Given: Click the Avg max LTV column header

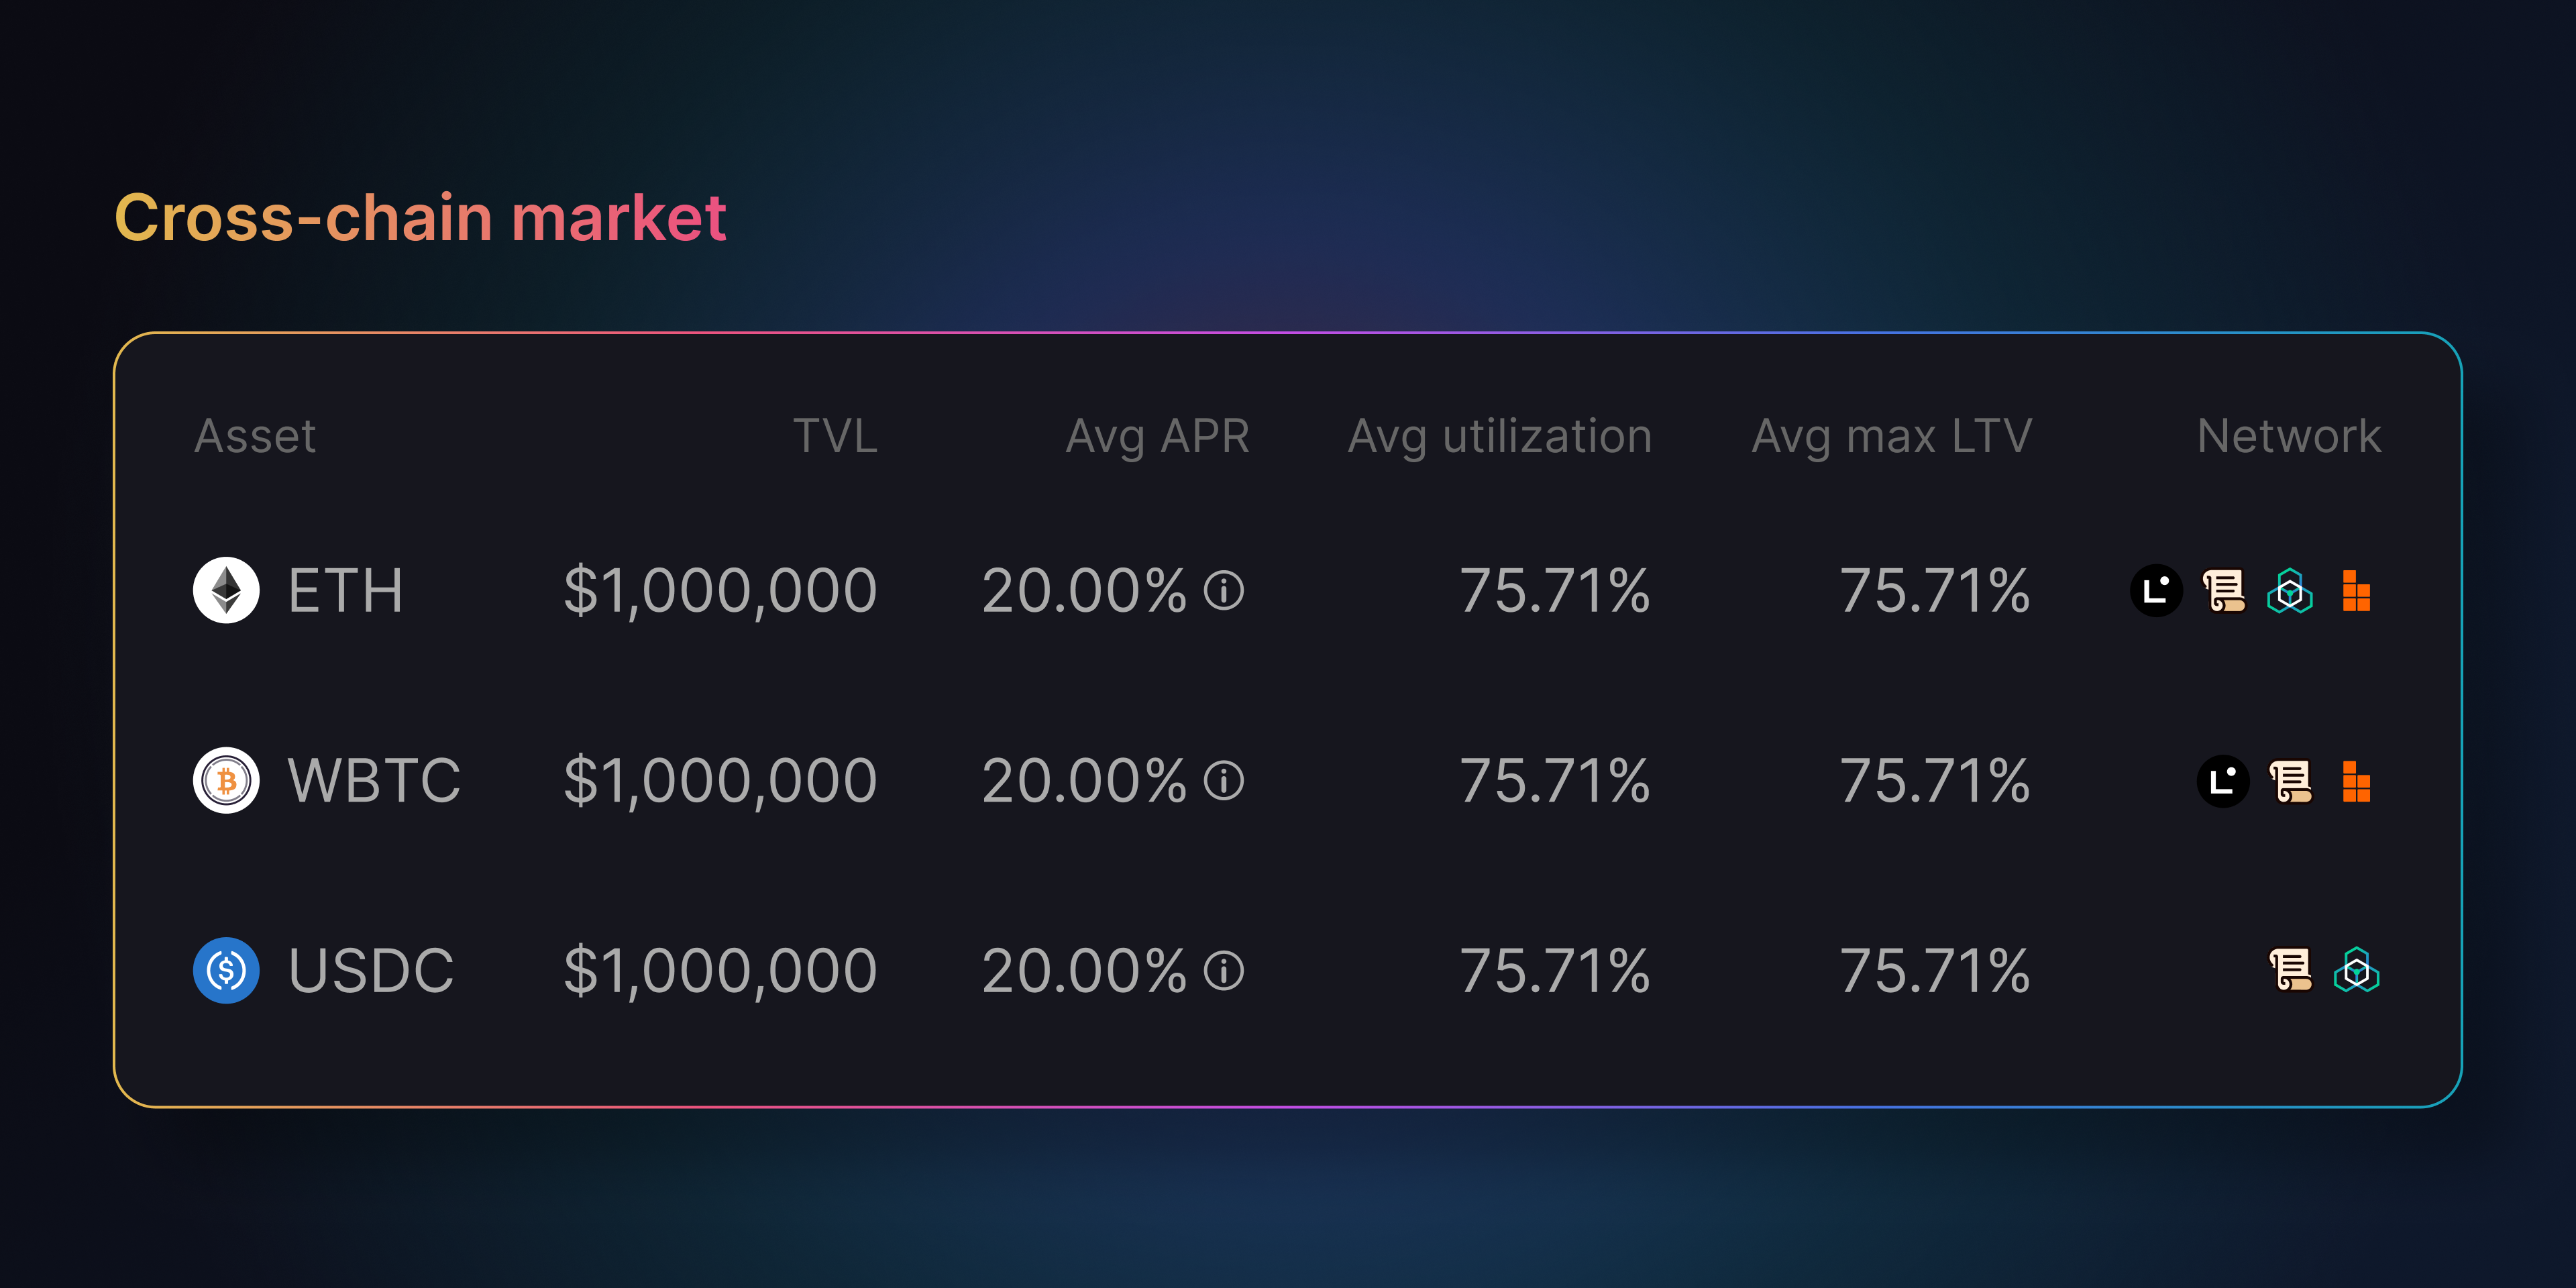Looking at the screenshot, I should (x=1891, y=436).
